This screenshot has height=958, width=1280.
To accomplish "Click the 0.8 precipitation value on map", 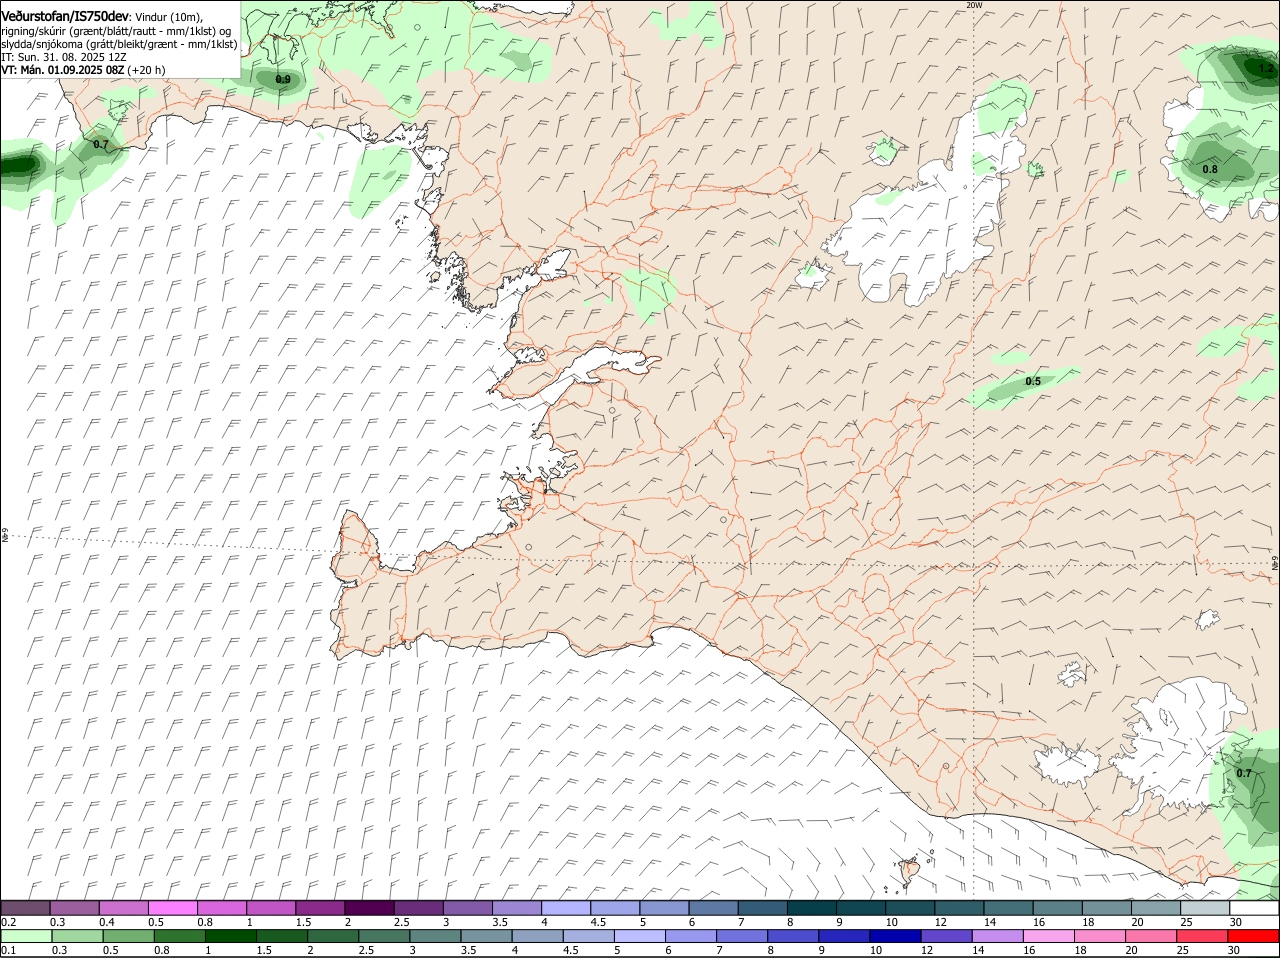I will tap(1210, 169).
